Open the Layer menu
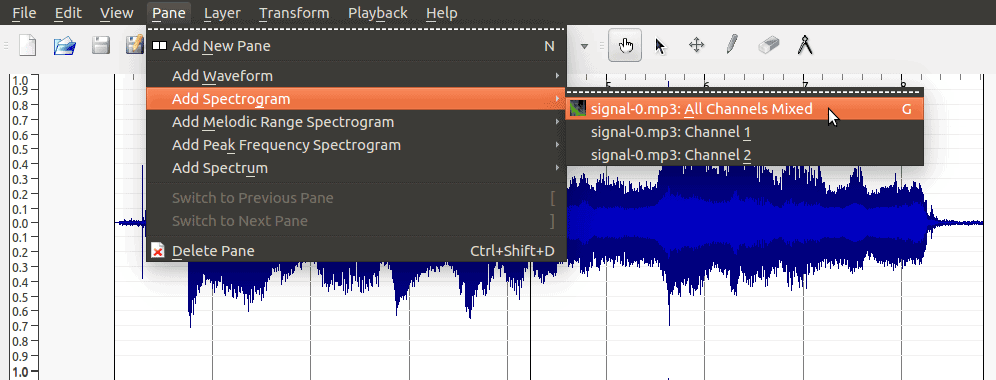996x380 pixels. pos(222,13)
